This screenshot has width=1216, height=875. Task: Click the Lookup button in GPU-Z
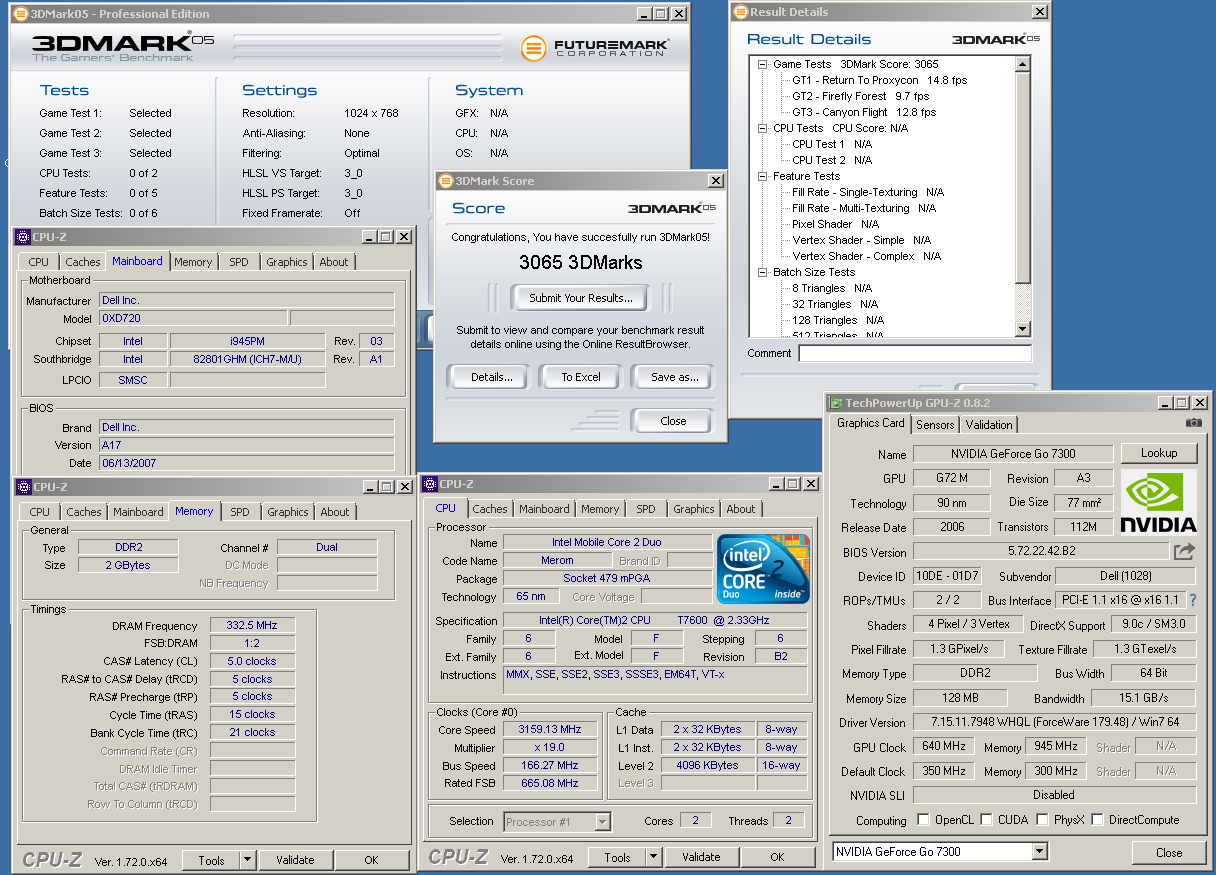tap(1159, 453)
